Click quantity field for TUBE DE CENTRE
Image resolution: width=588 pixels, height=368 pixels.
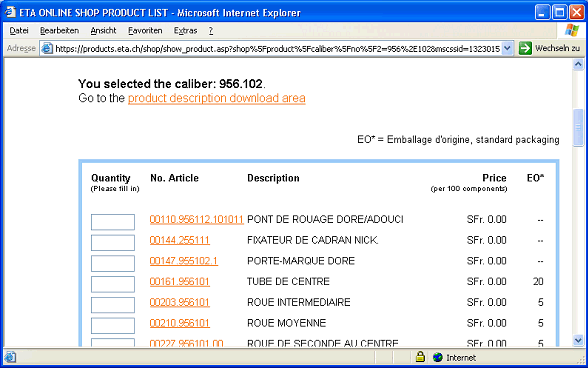coord(113,284)
